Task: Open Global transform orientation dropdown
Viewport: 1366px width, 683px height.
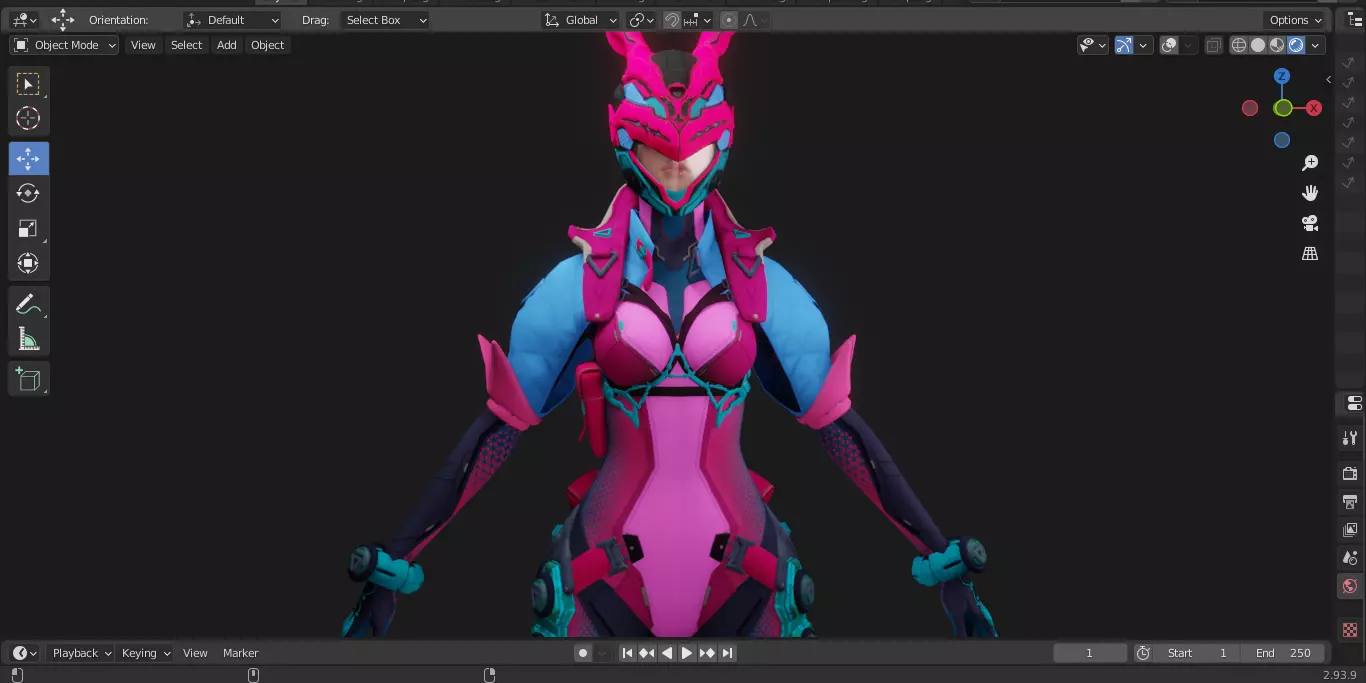Action: click(582, 20)
